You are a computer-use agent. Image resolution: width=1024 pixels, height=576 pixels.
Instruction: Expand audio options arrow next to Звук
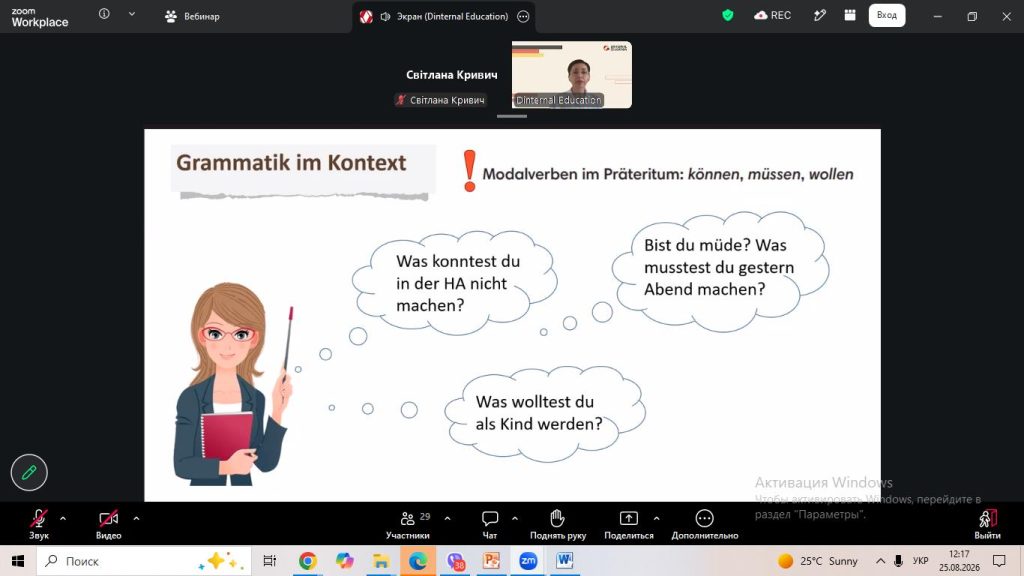(x=63, y=519)
